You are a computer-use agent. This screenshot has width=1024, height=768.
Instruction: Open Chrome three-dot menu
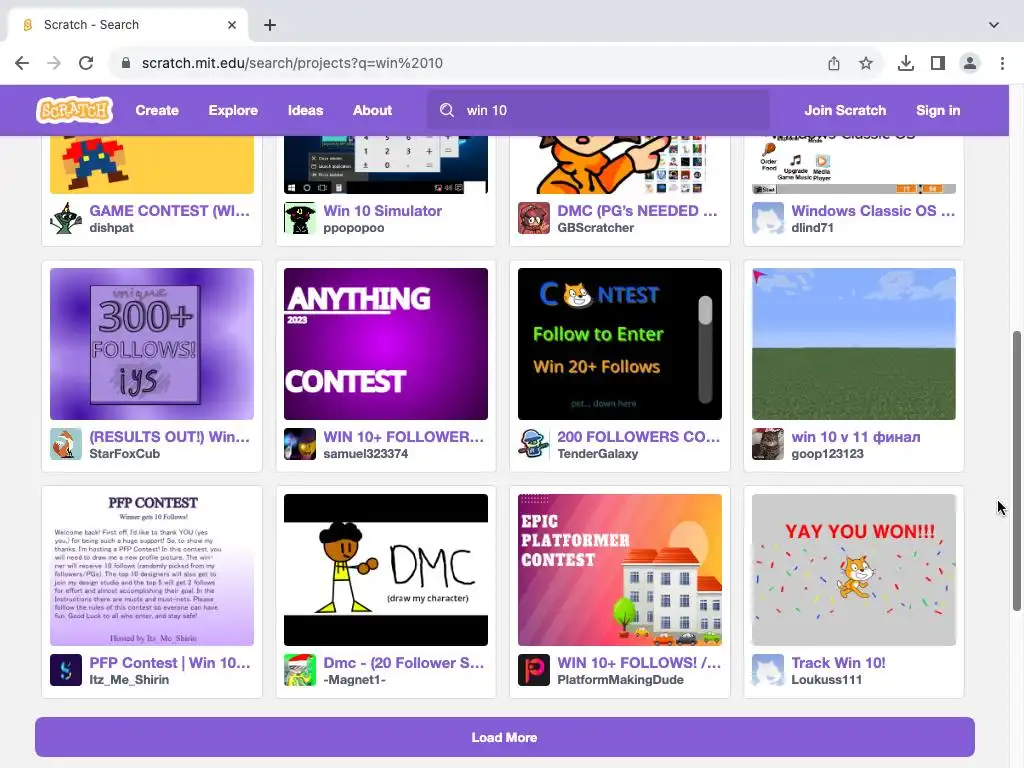pyautogui.click(x=1002, y=63)
